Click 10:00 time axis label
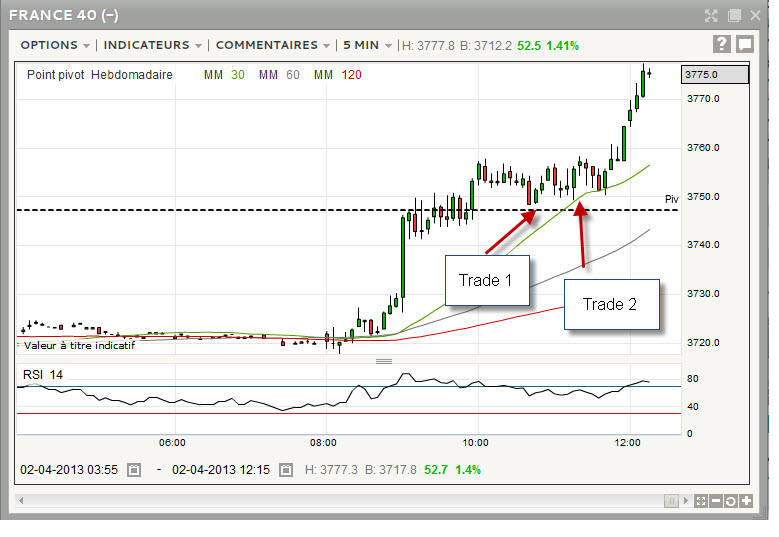779x537 pixels. pyautogui.click(x=475, y=443)
